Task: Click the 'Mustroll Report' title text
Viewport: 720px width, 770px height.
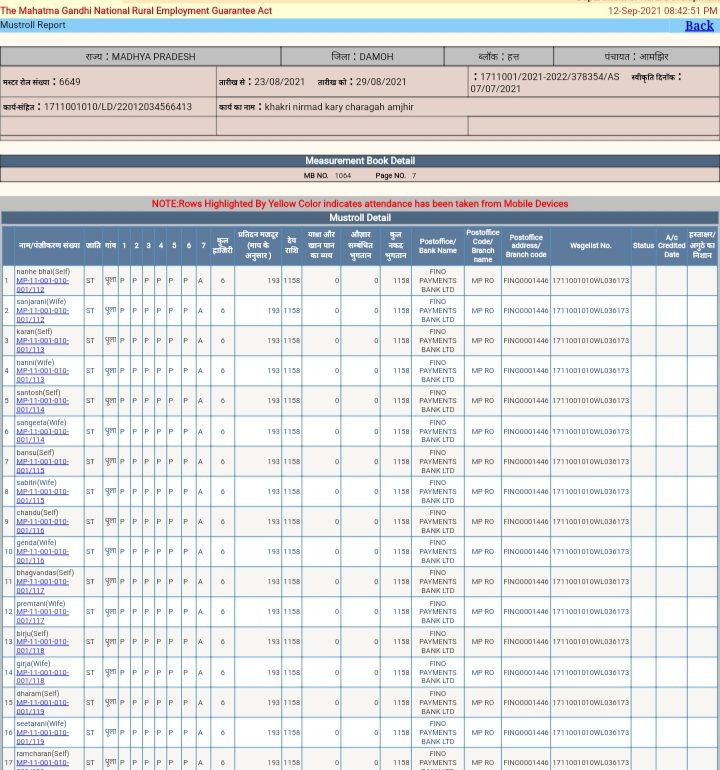Action: (33, 25)
